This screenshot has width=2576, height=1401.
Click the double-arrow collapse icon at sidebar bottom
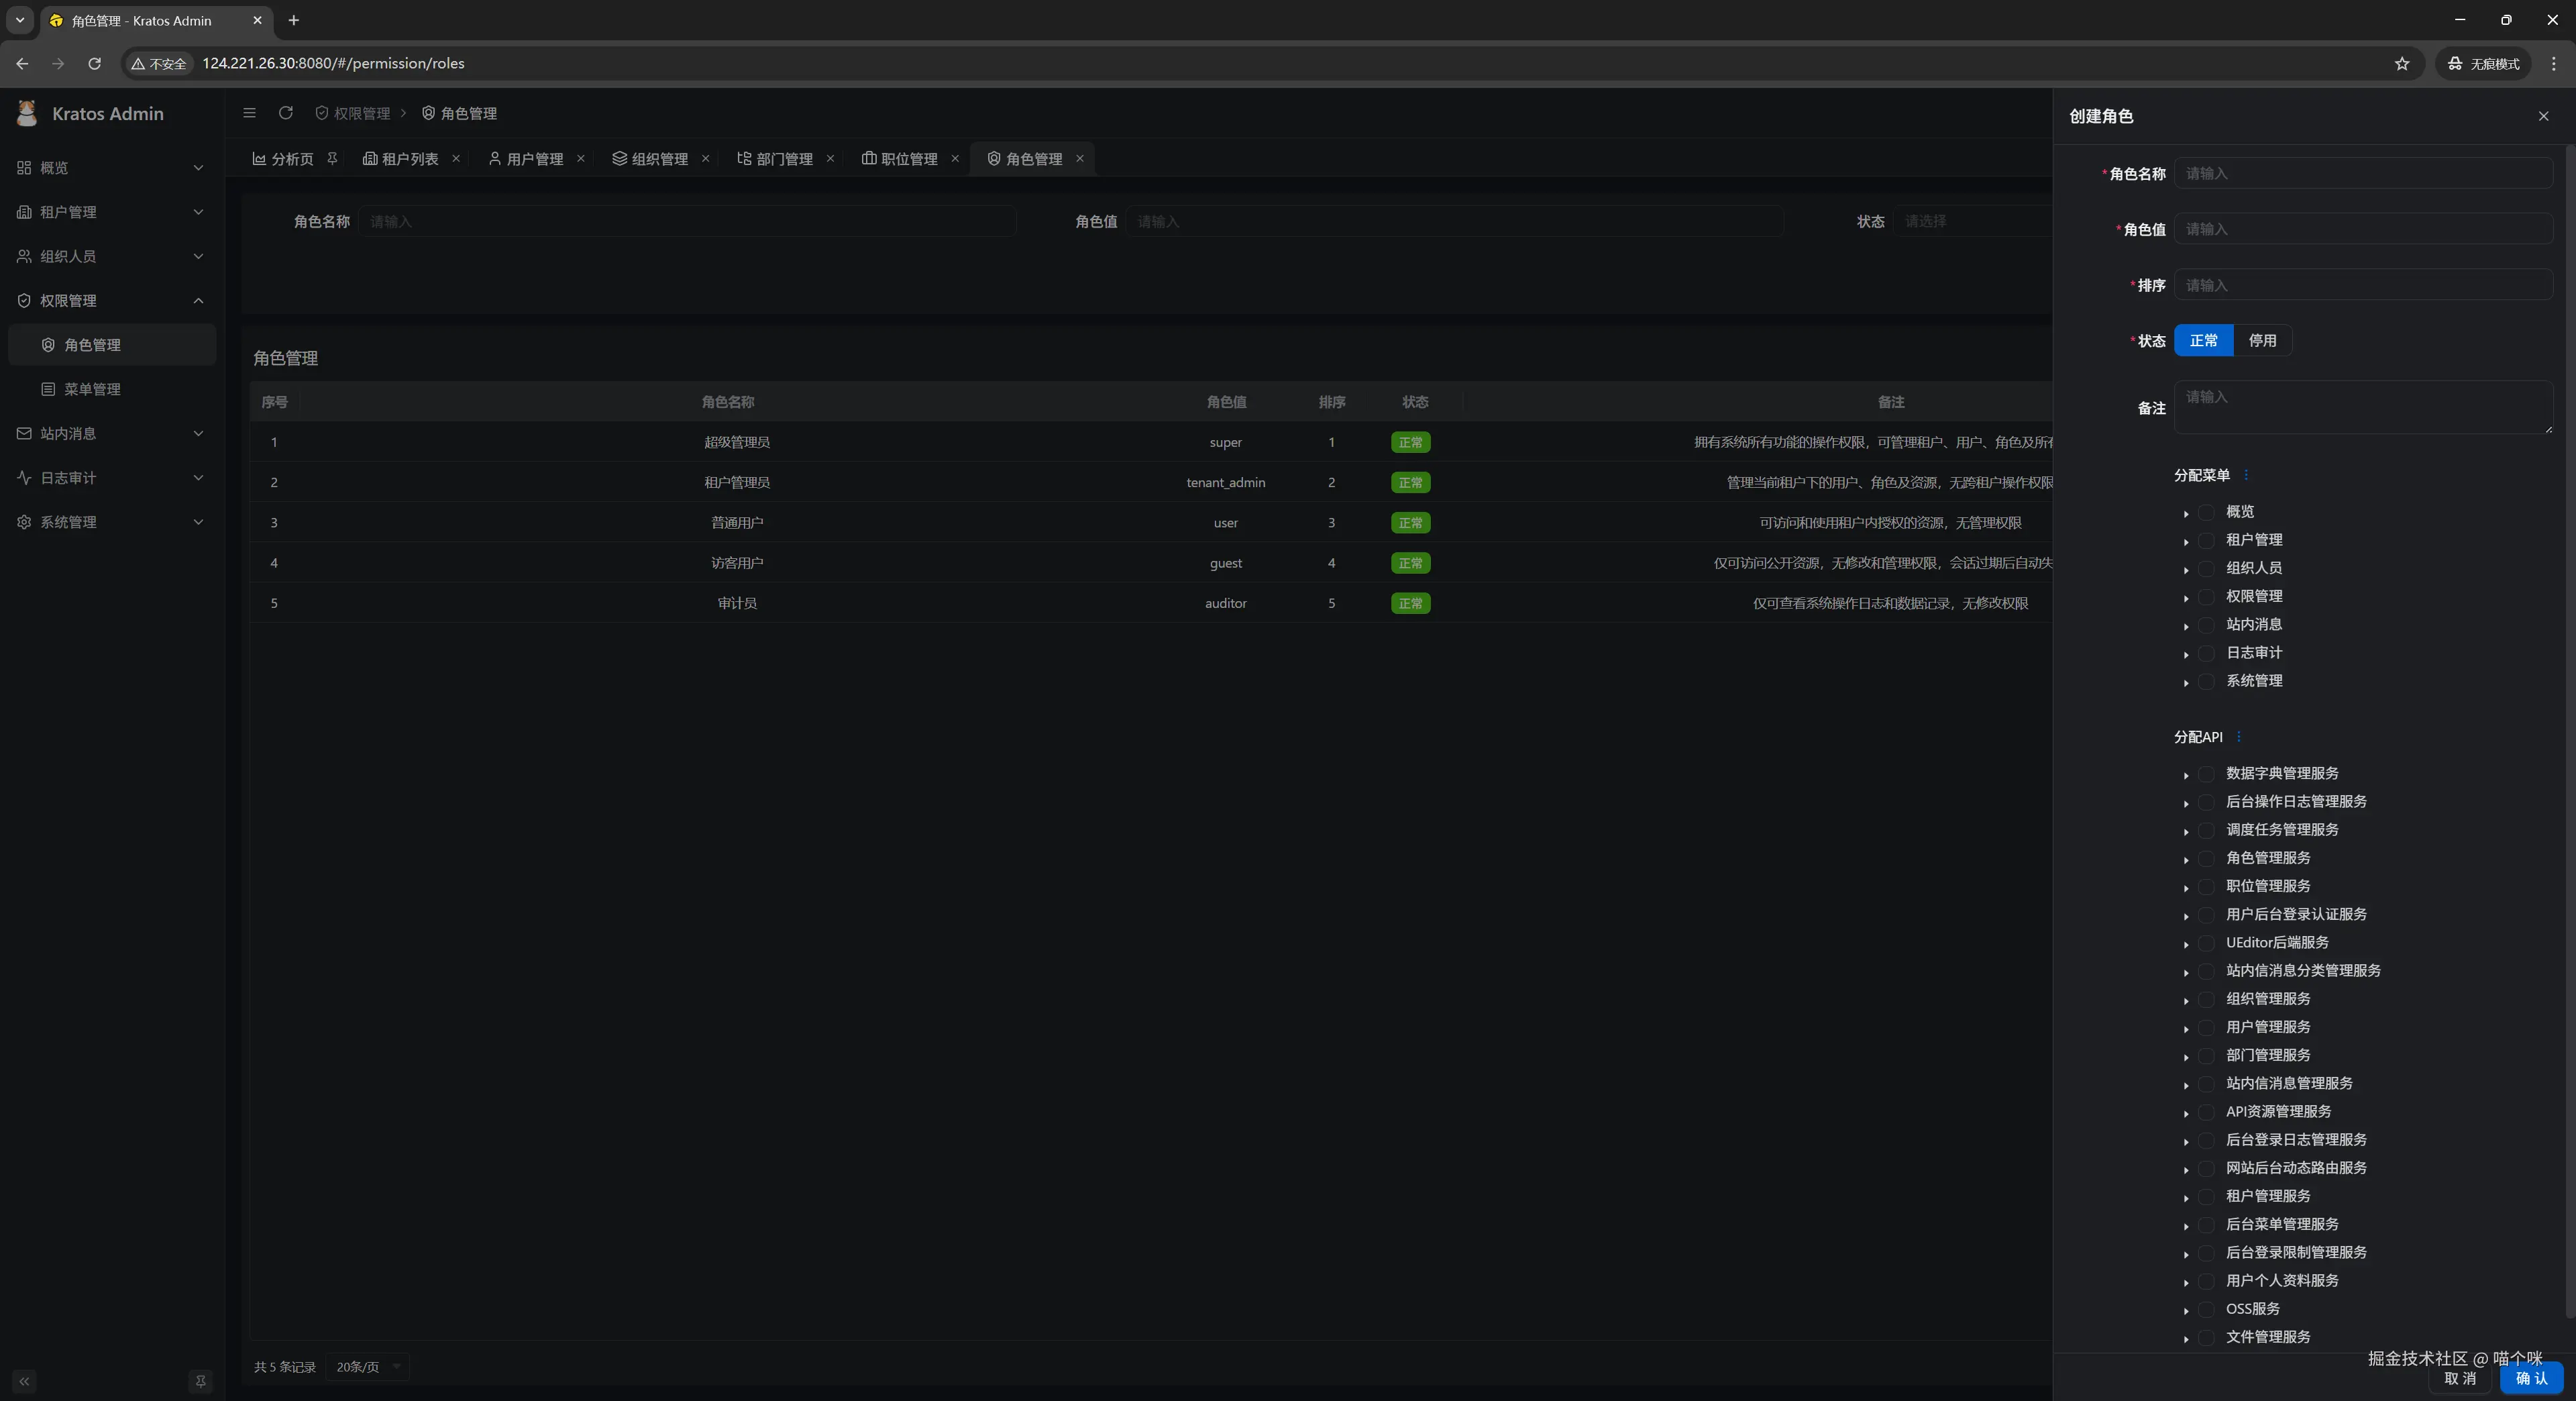[x=24, y=1381]
